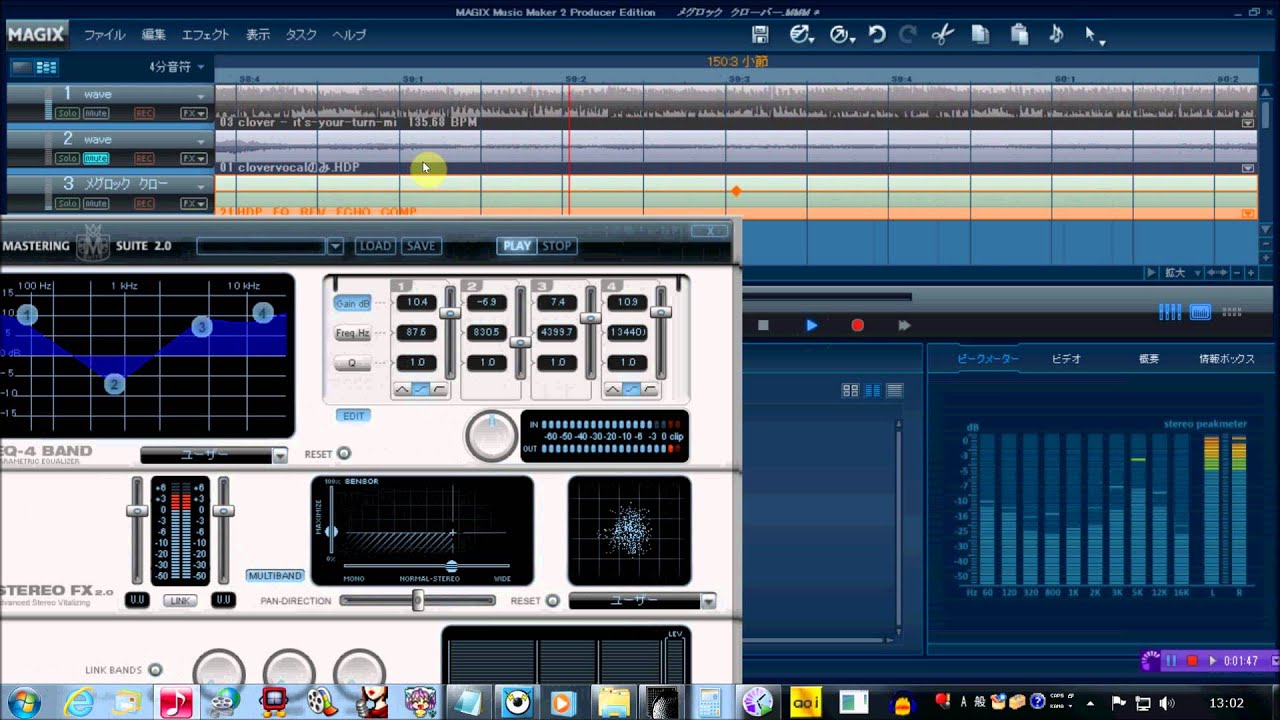The height and width of the screenshot is (720, 1280).
Task: Click the undo arrow icon
Action: coord(877,35)
